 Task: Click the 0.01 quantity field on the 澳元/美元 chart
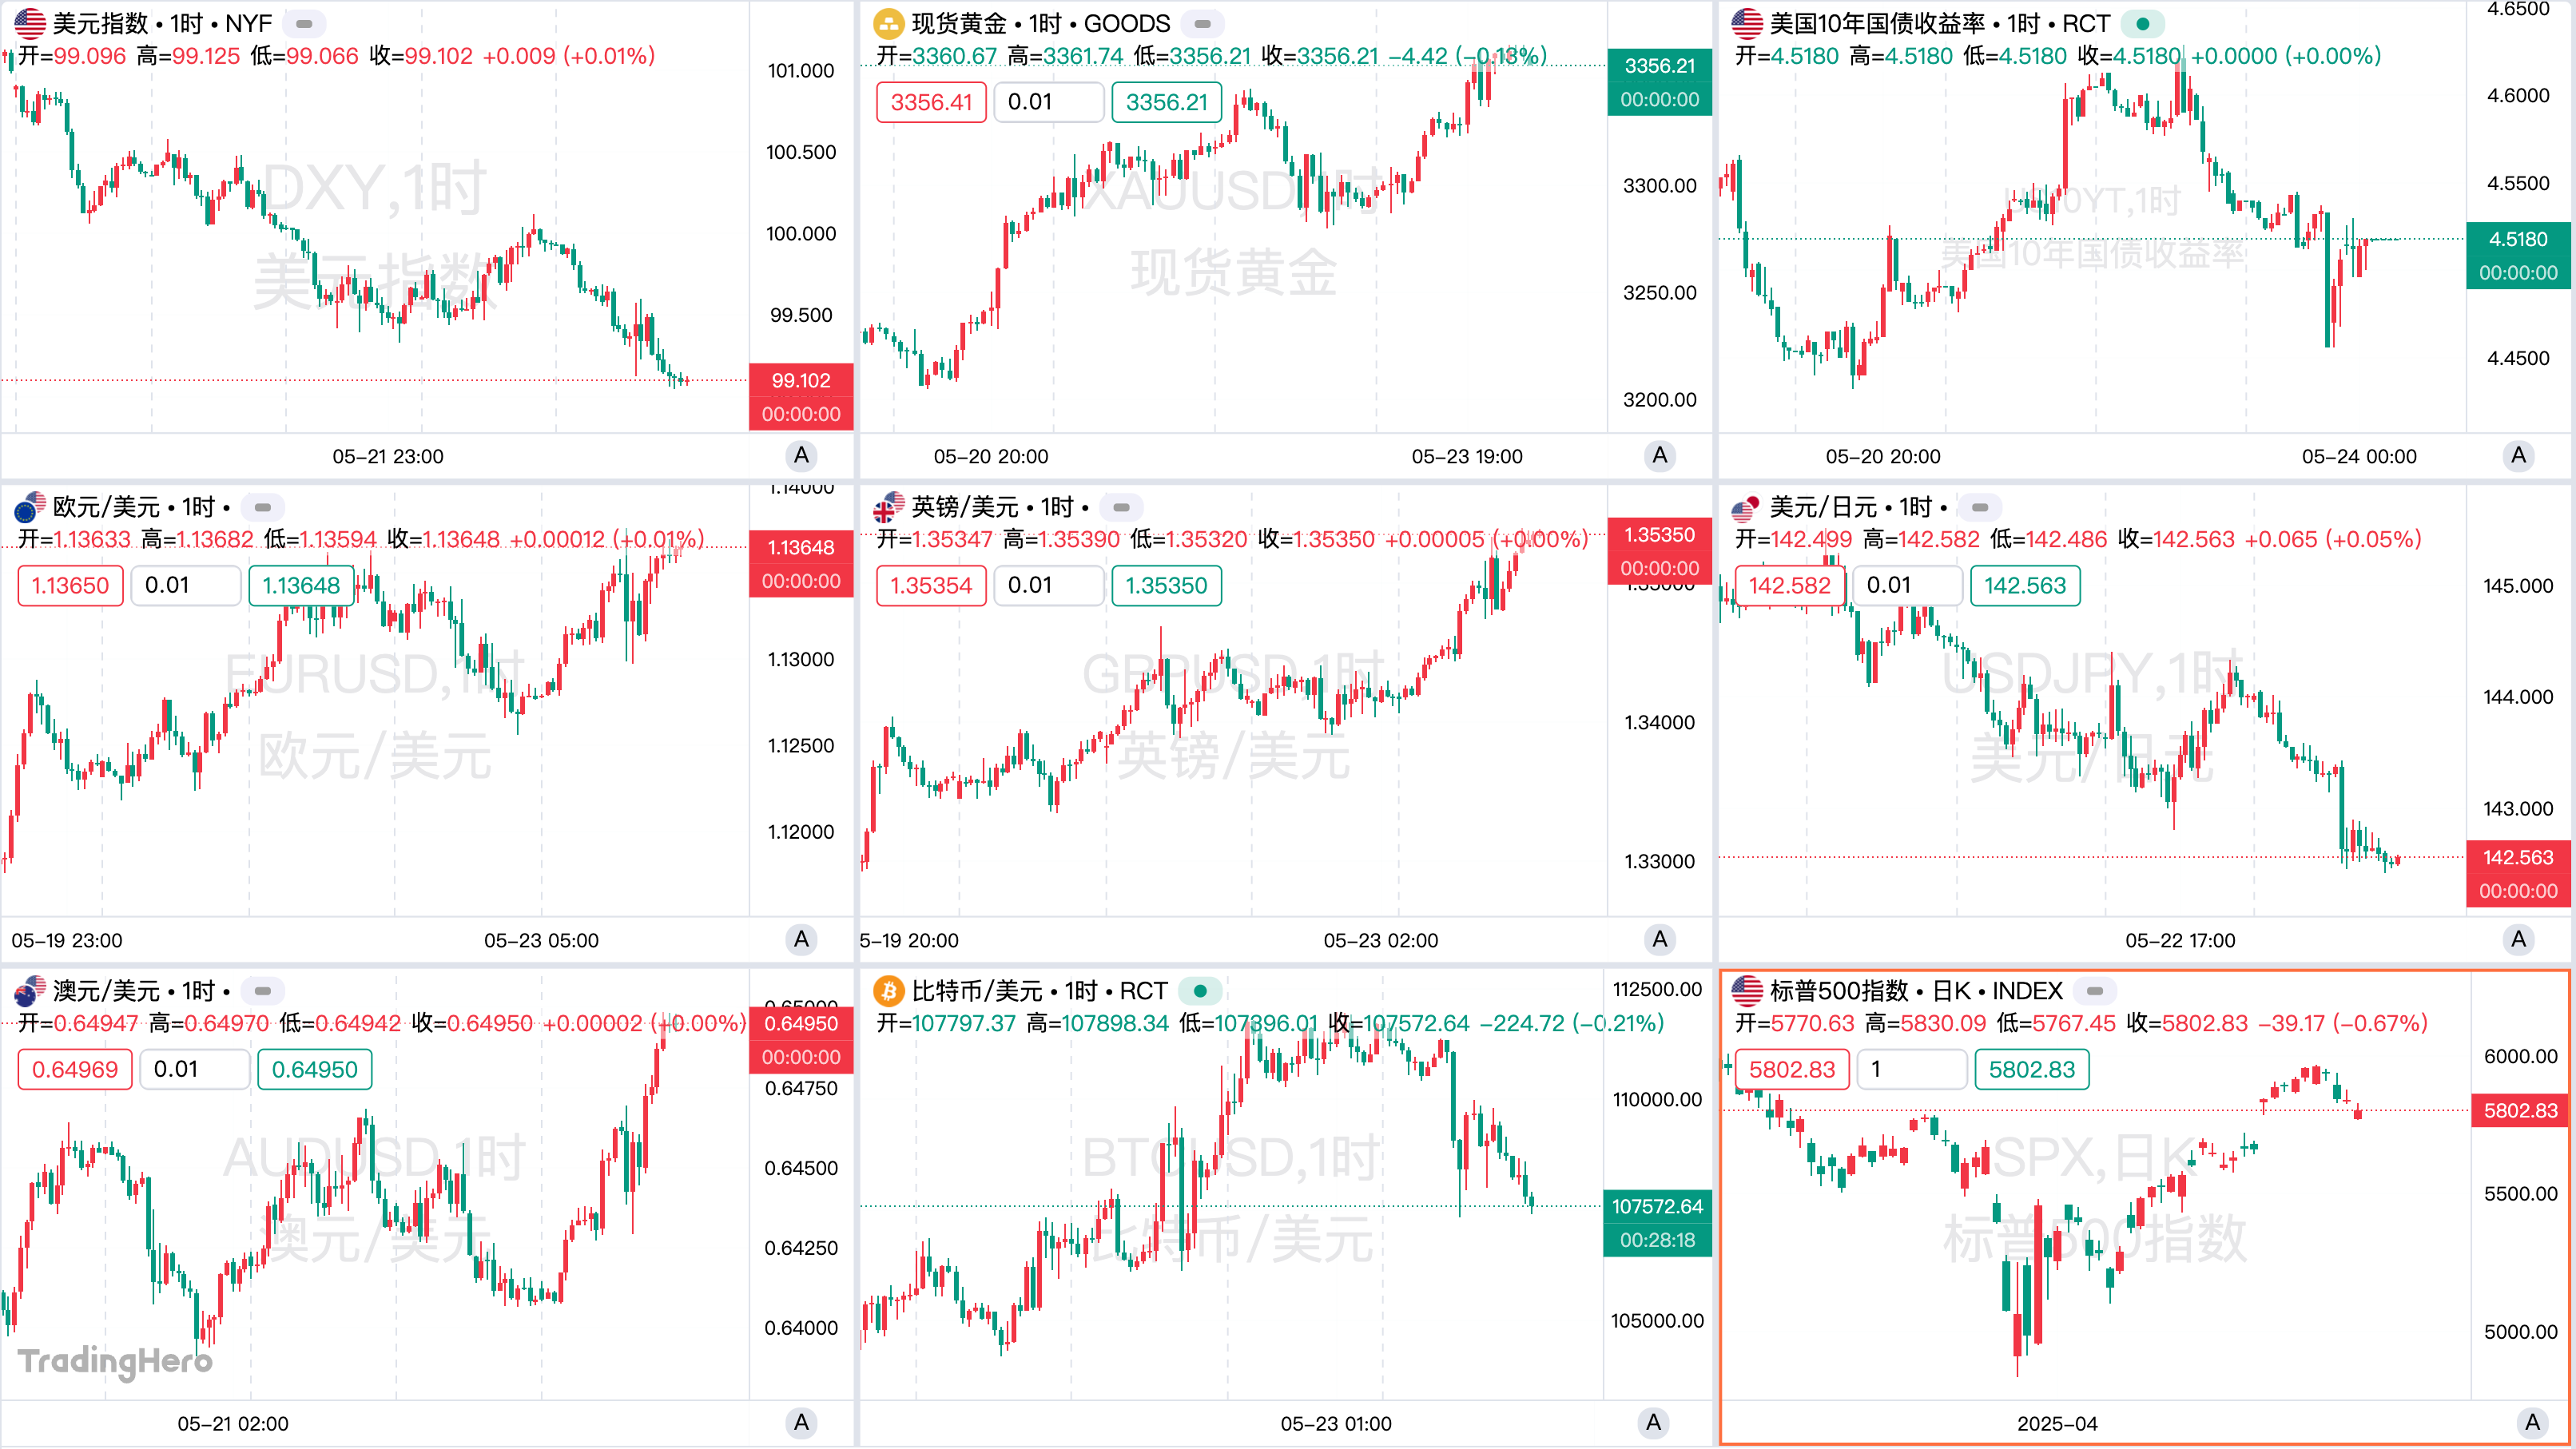click(x=194, y=1070)
